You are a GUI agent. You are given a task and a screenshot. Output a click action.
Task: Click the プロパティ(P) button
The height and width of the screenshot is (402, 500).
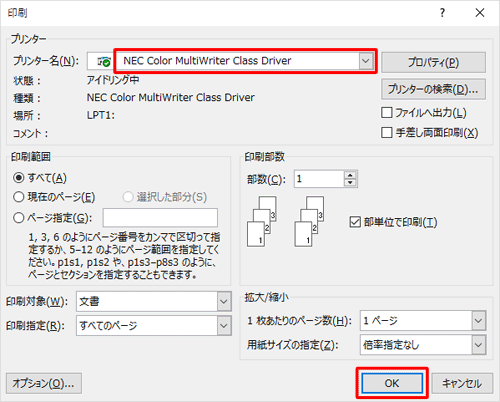click(433, 62)
